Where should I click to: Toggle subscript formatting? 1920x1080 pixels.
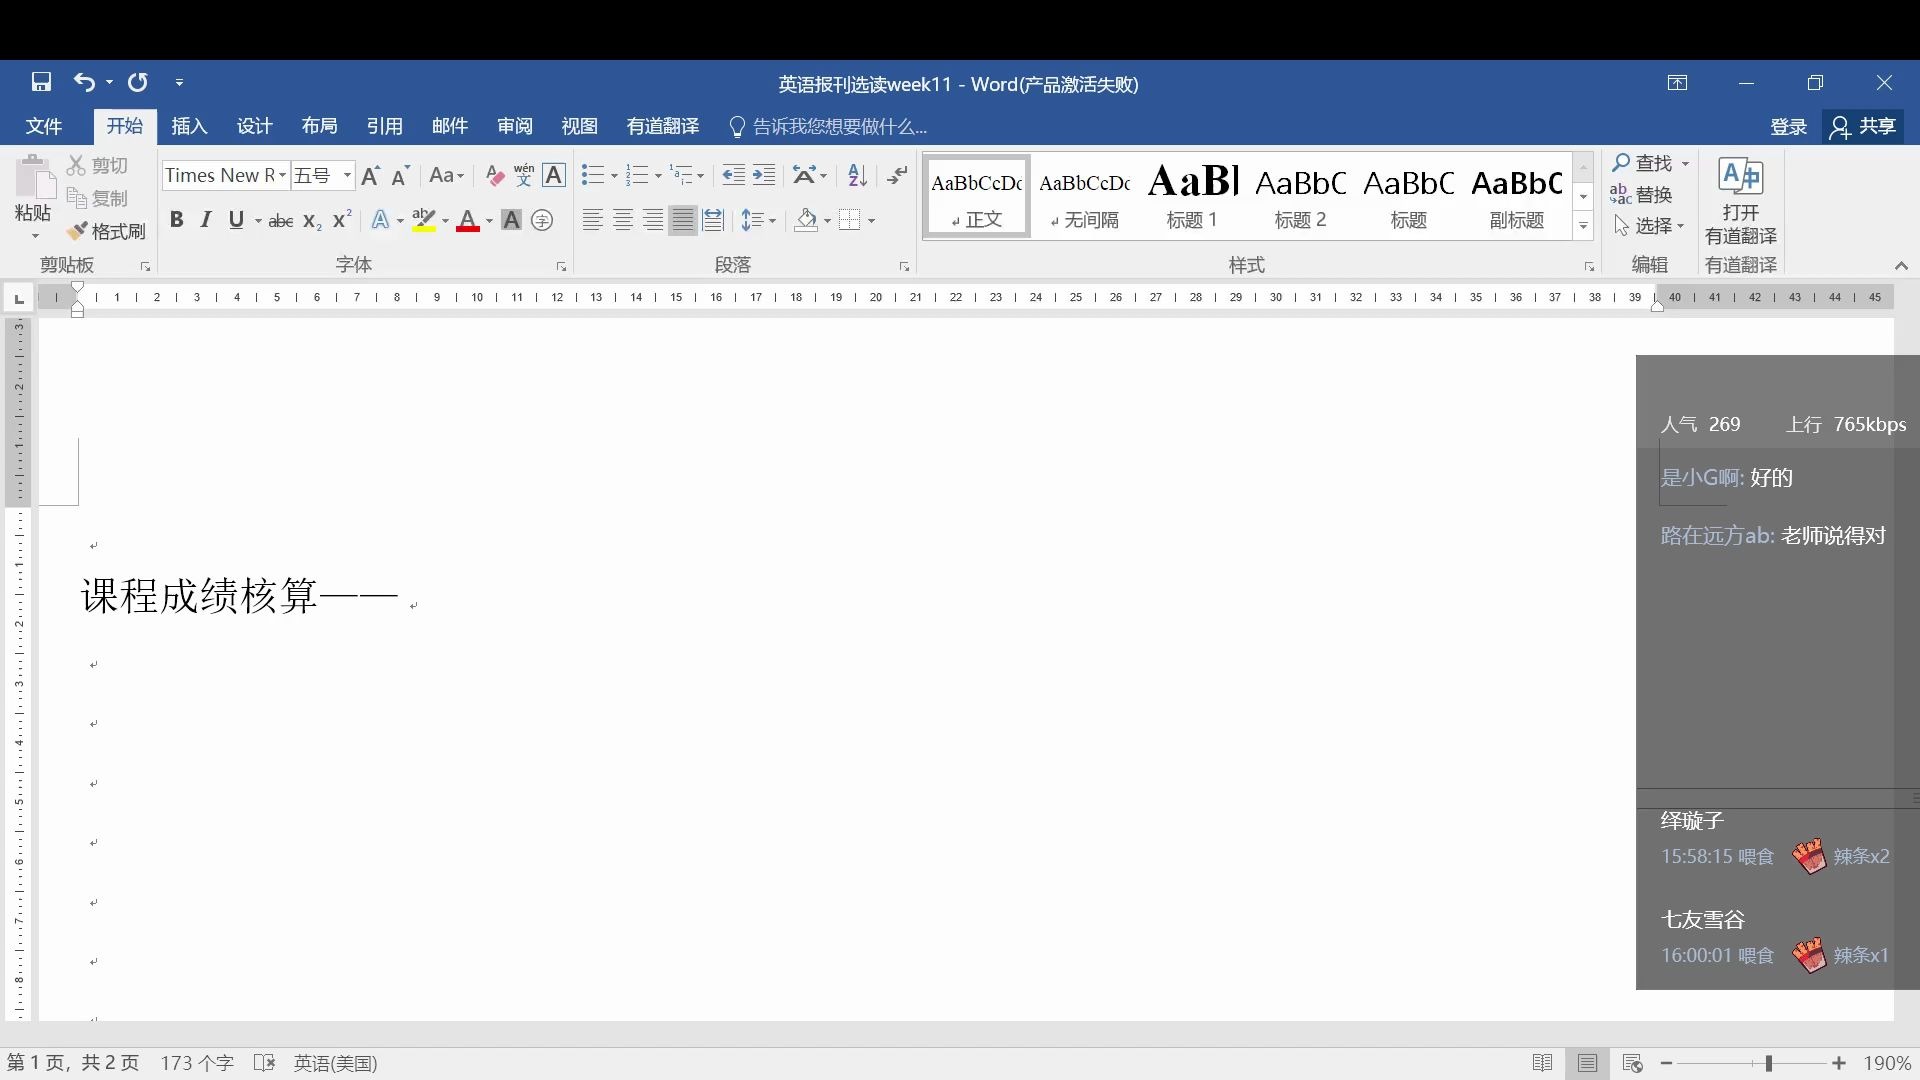312,221
